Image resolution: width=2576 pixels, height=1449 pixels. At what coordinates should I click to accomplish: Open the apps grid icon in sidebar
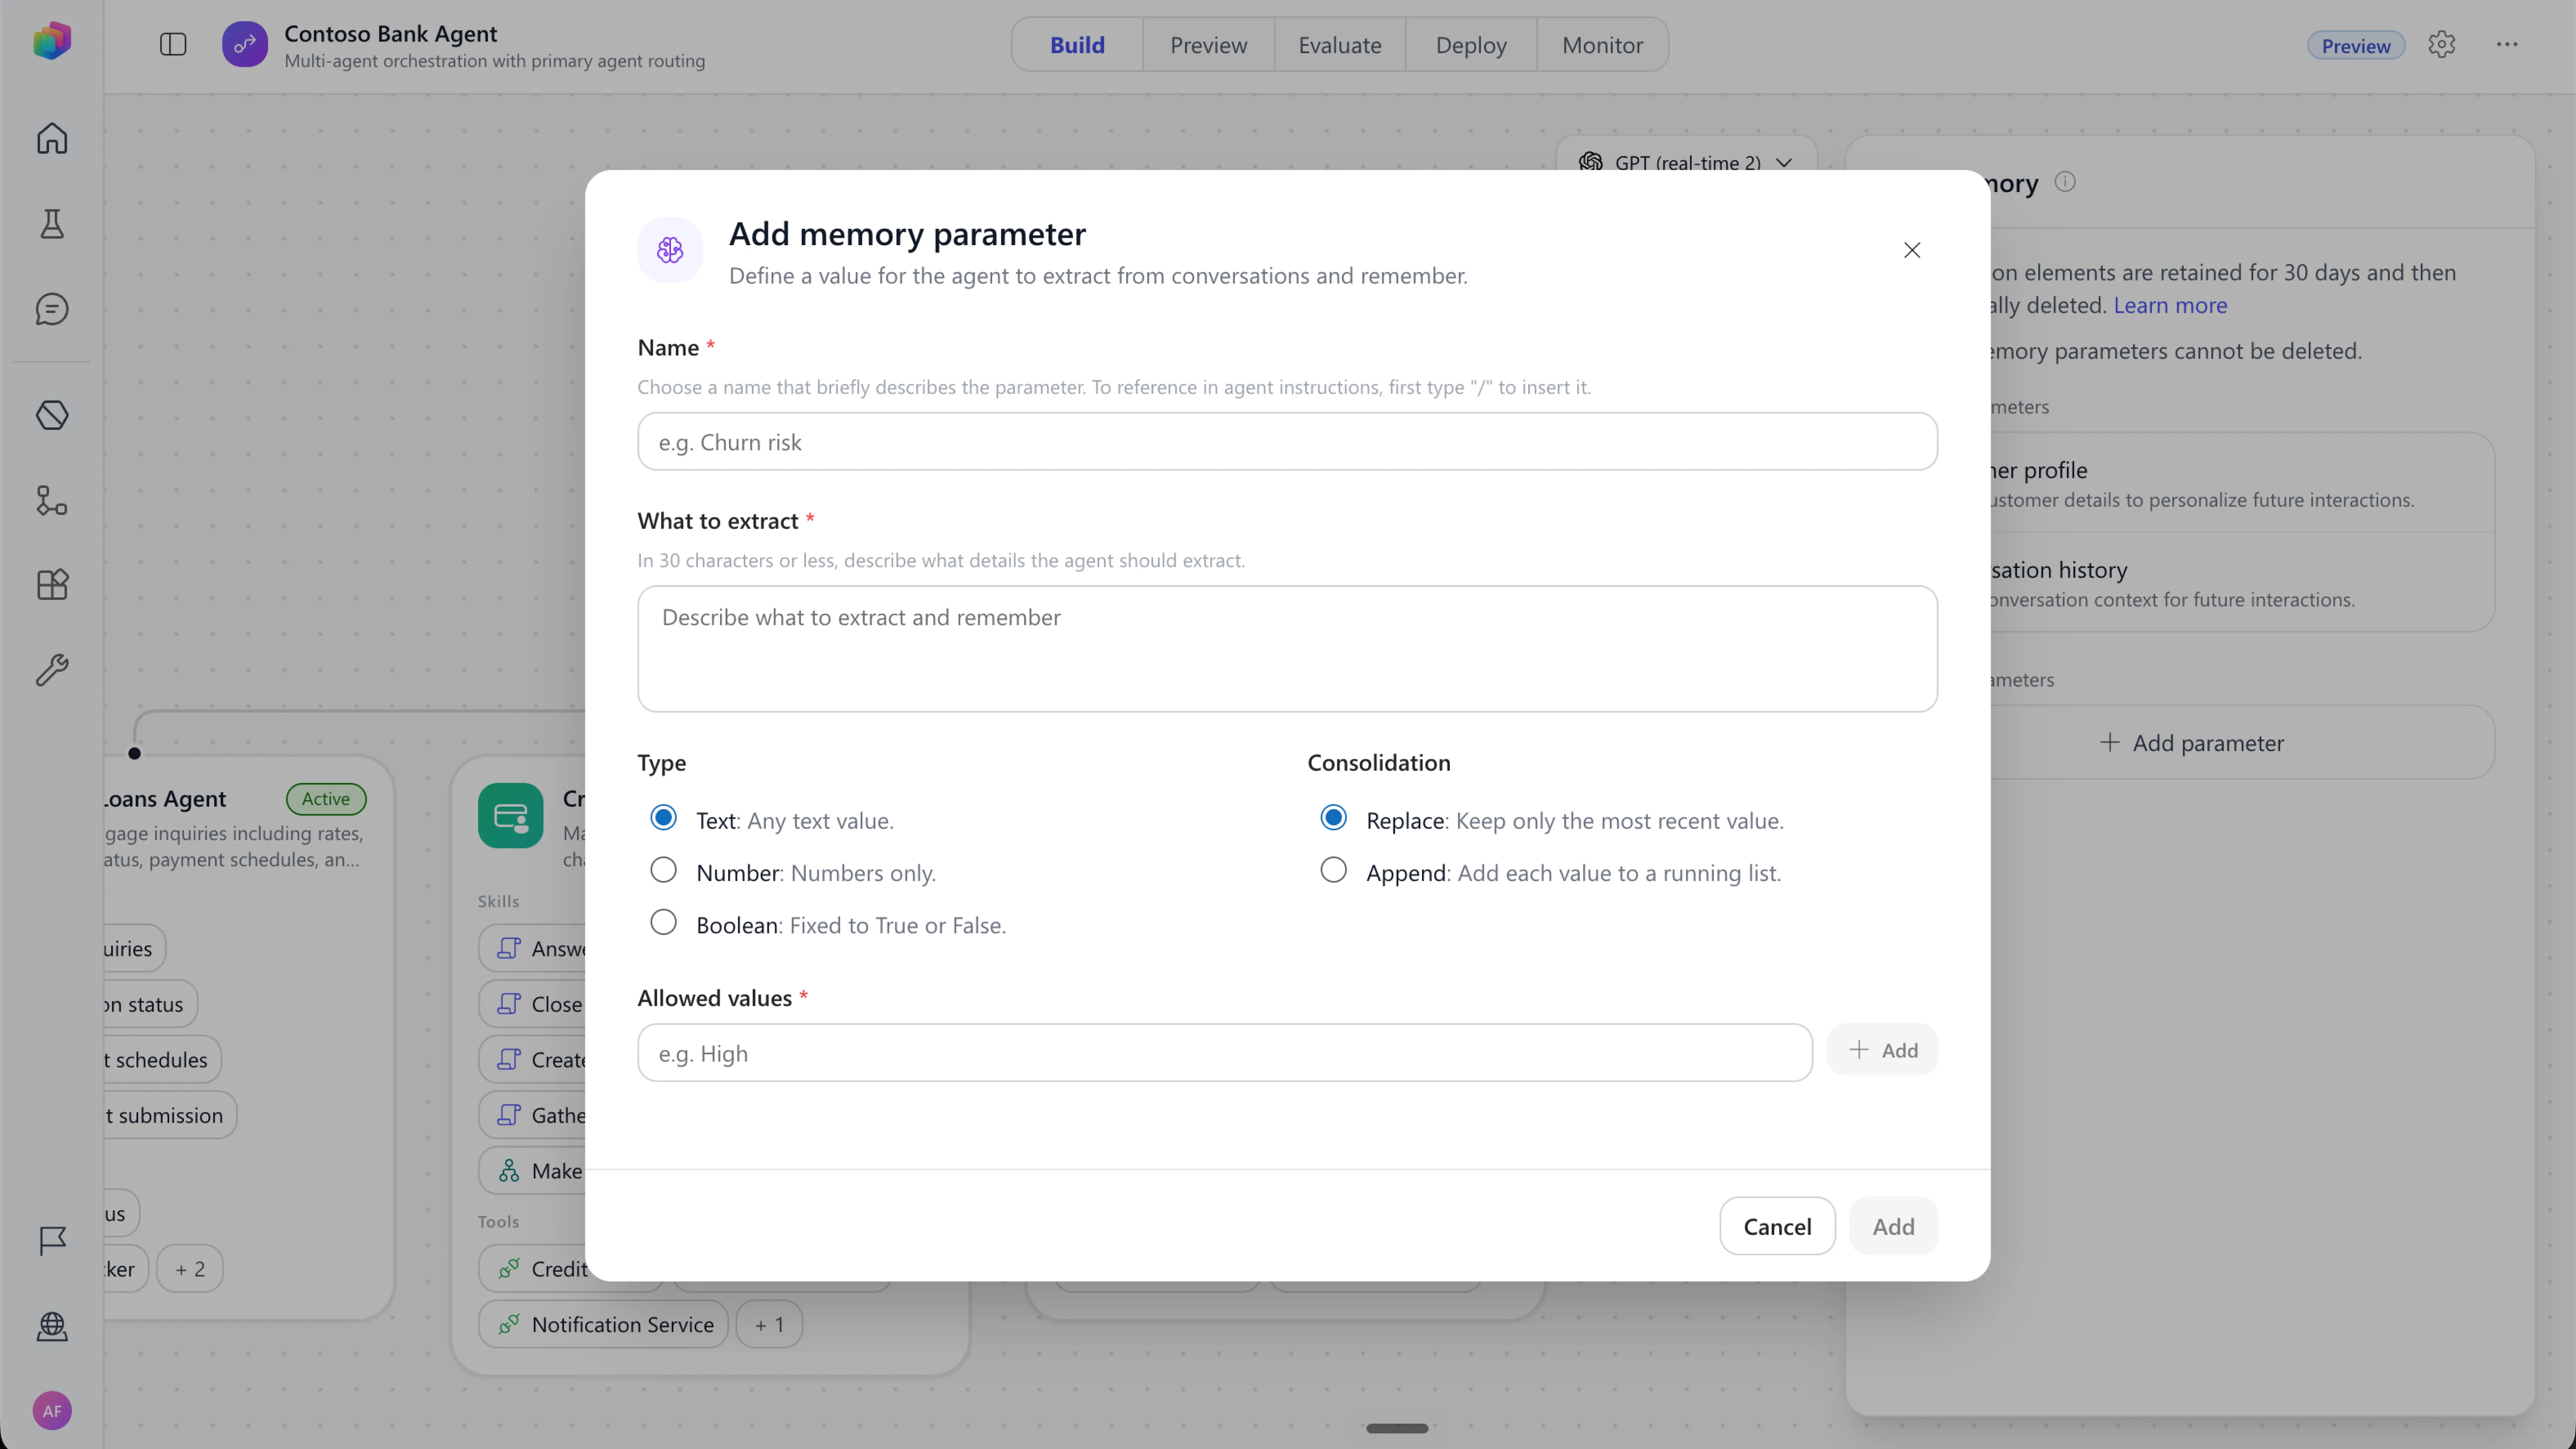pyautogui.click(x=52, y=585)
